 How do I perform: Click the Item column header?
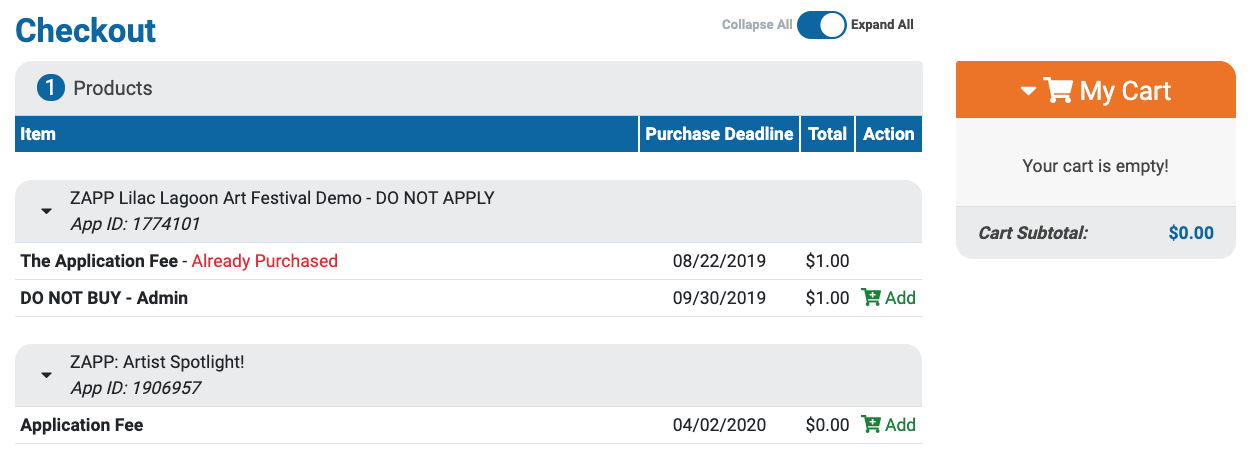click(x=38, y=134)
